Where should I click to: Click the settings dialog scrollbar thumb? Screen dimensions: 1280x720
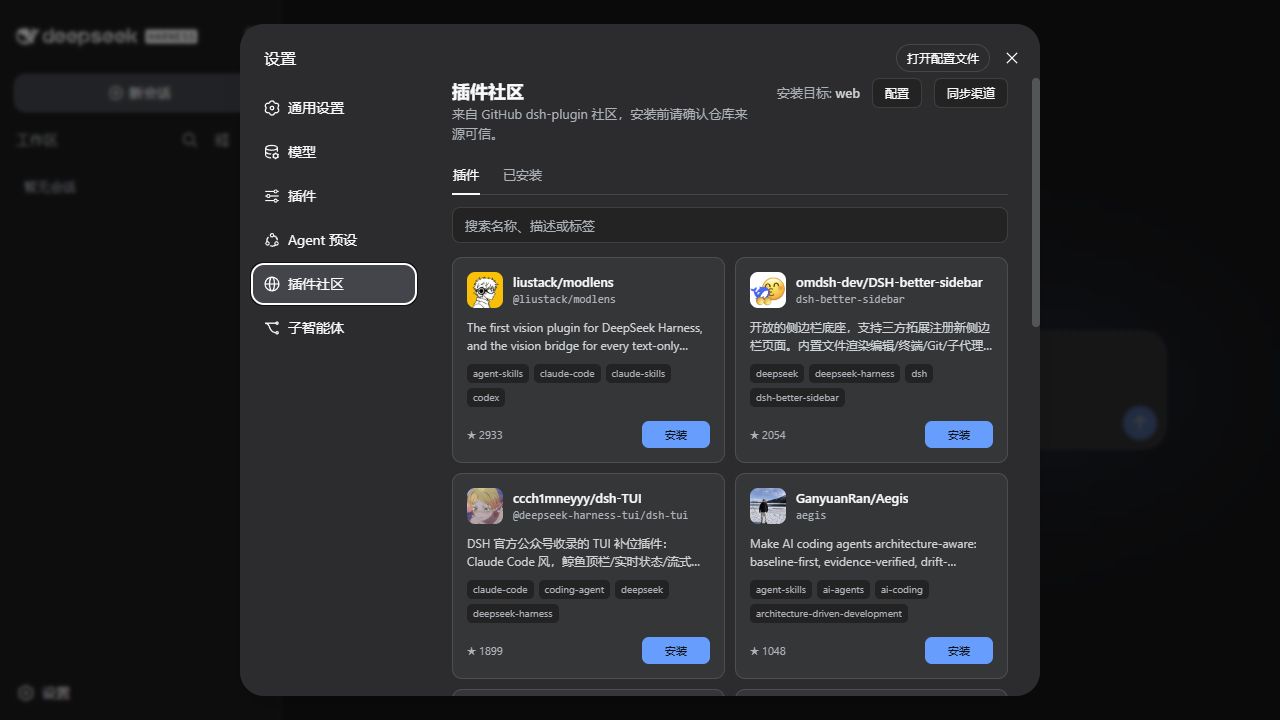(x=1036, y=201)
